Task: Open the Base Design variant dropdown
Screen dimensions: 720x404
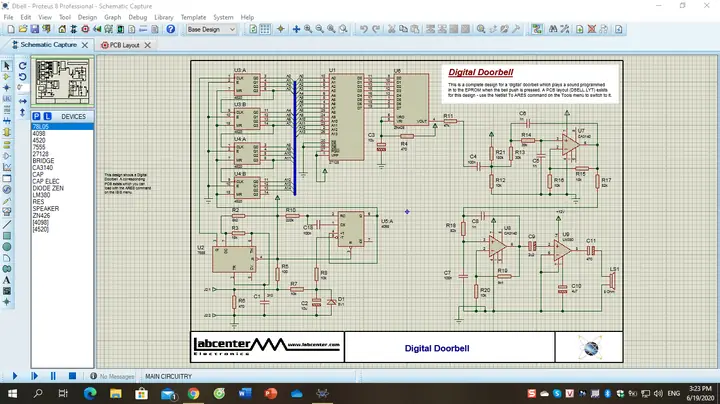Action: (x=211, y=29)
